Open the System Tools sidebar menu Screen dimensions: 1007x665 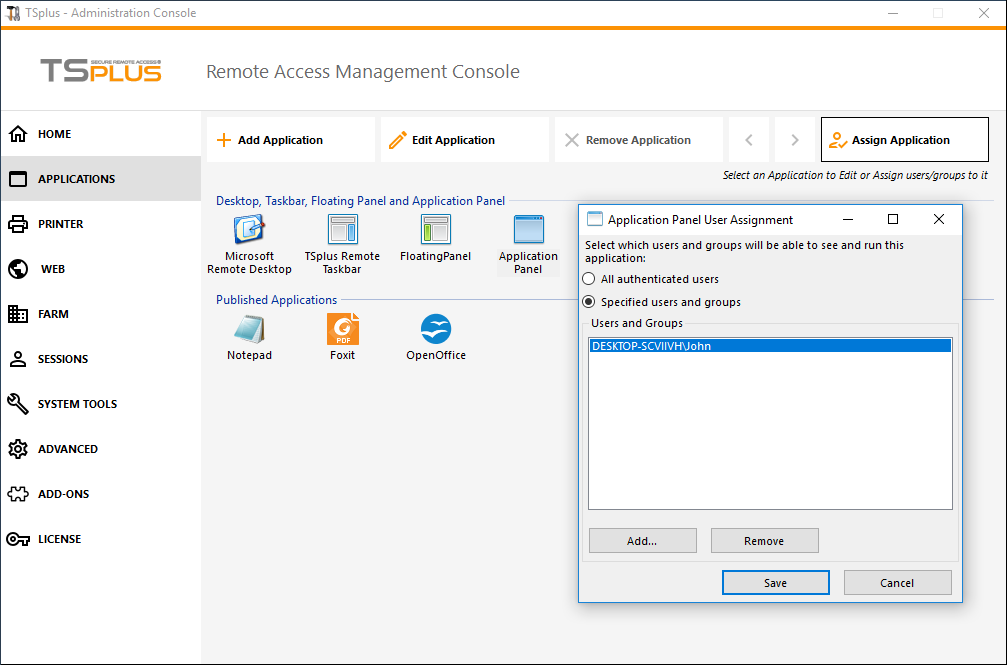[77, 404]
